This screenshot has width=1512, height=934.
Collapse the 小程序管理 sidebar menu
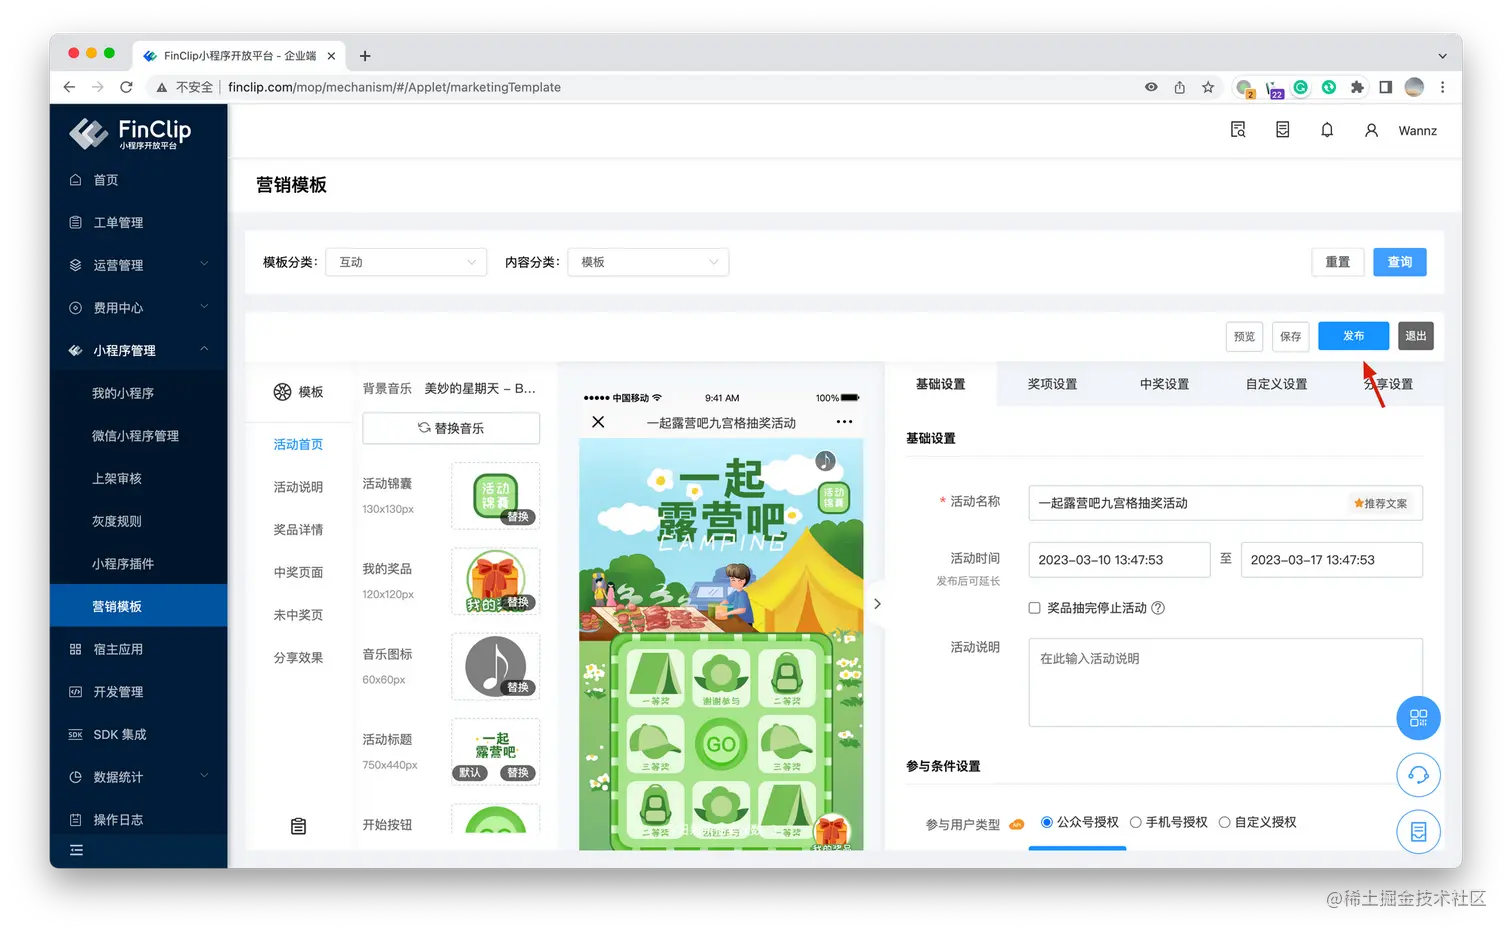pos(138,351)
